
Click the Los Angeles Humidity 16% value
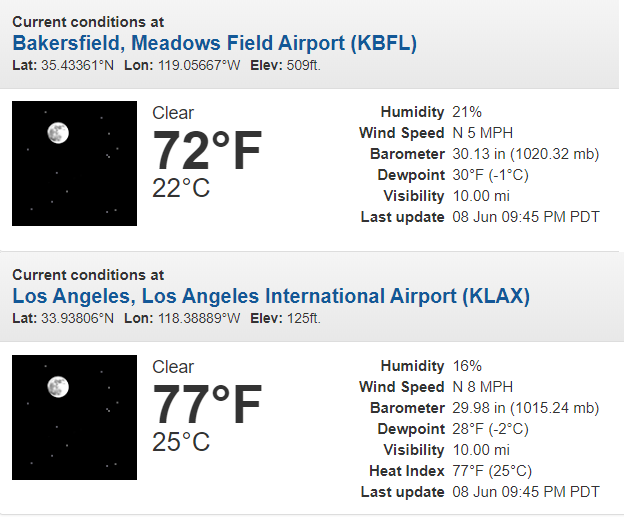[x=467, y=366]
